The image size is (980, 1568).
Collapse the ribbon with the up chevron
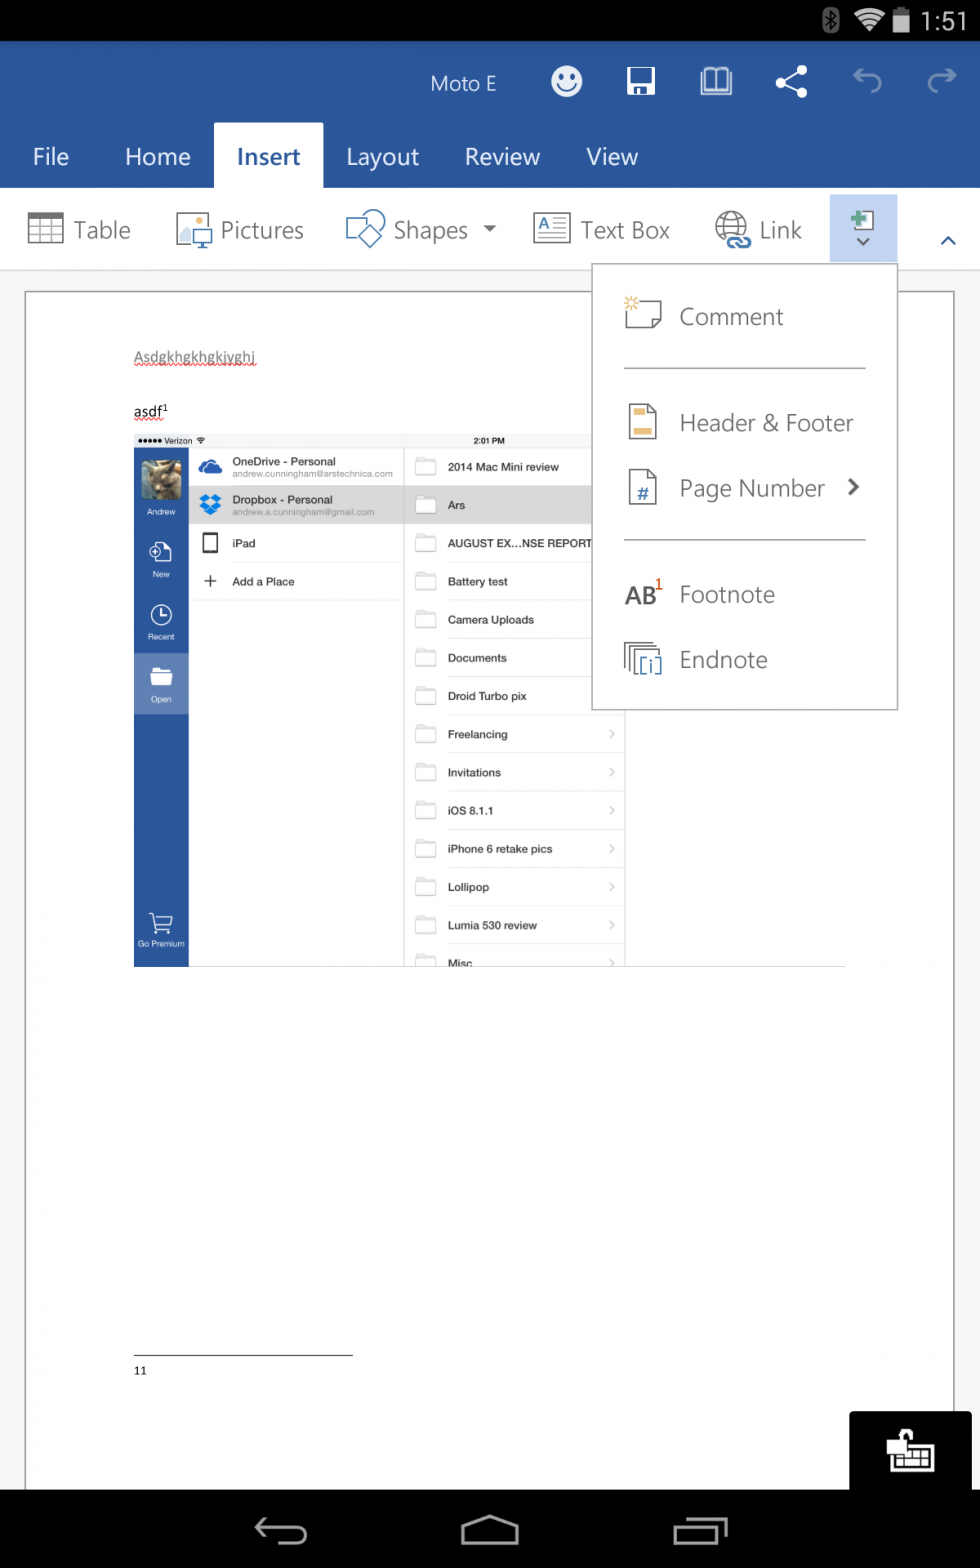(948, 240)
